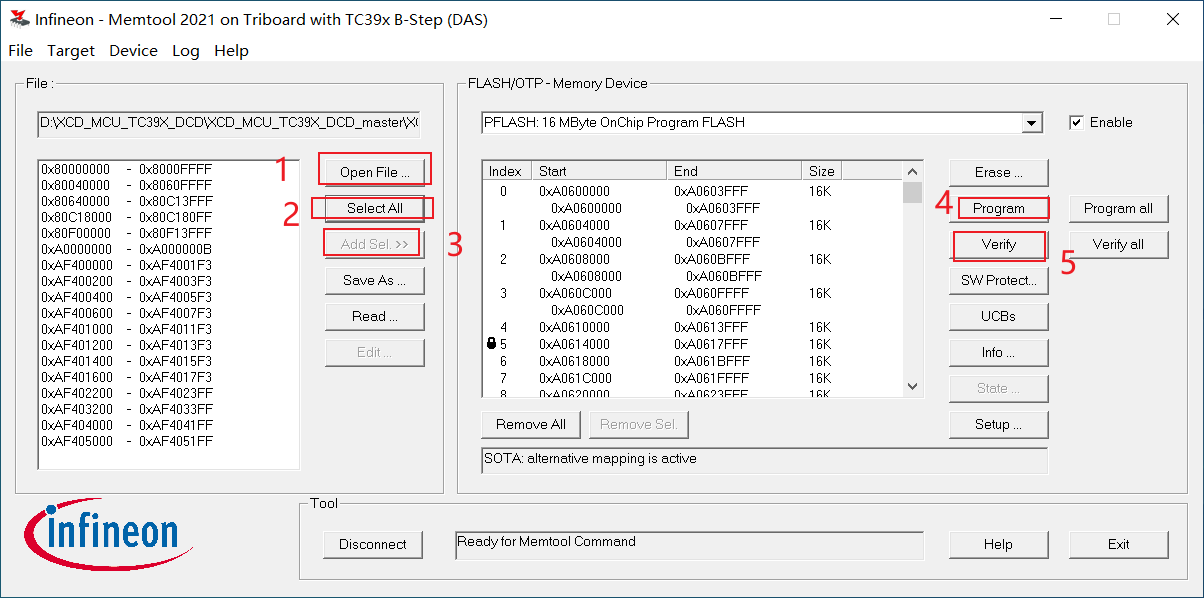Click the UCBs button

999,316
